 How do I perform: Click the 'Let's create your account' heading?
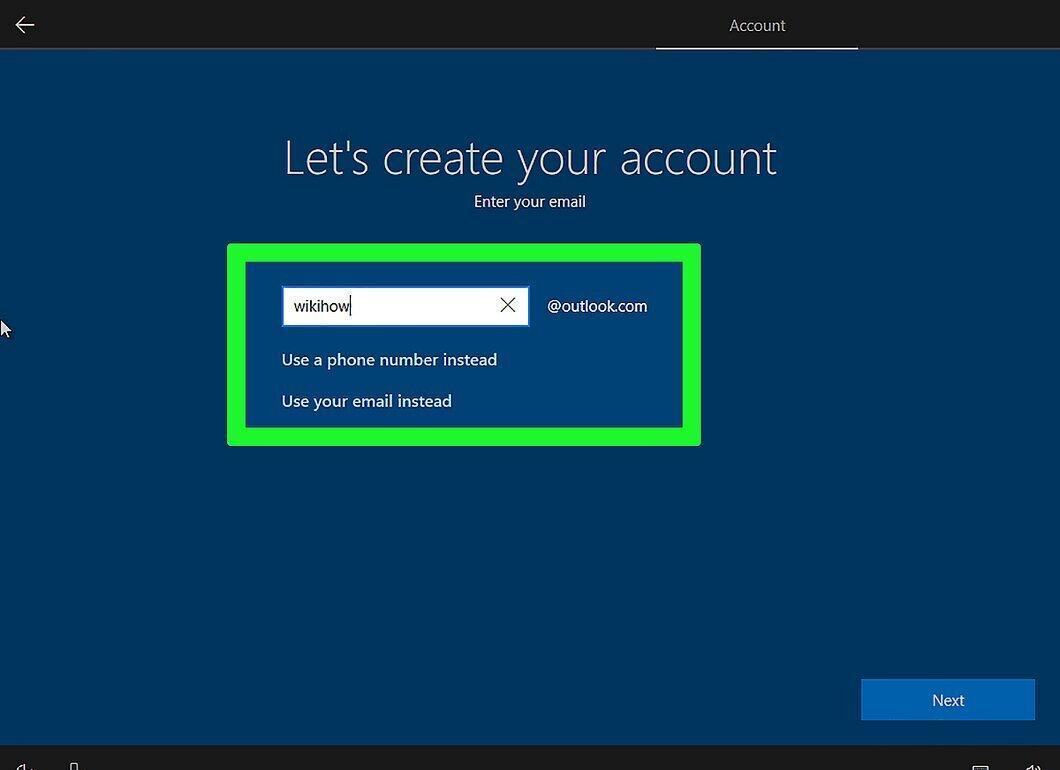tap(530, 160)
